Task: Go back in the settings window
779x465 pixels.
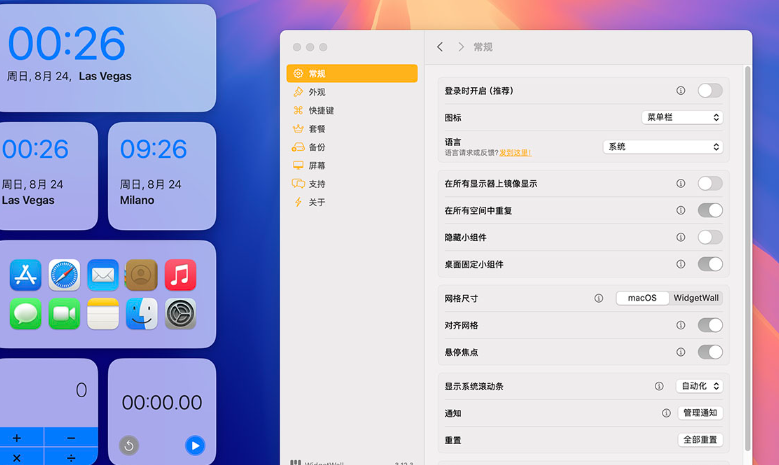Action: pyautogui.click(x=440, y=47)
